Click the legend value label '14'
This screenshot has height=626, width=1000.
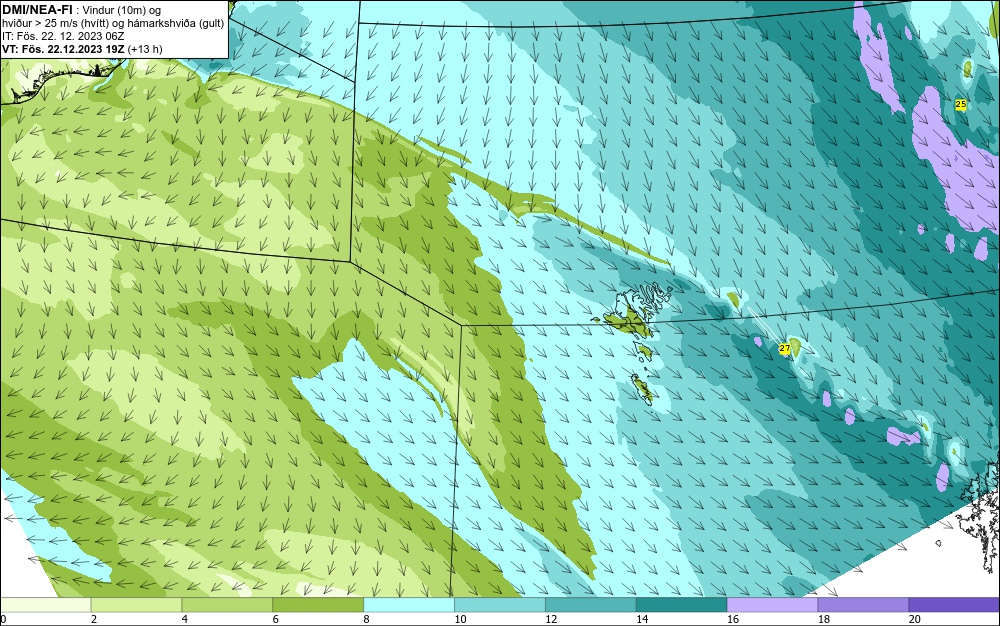(642, 619)
